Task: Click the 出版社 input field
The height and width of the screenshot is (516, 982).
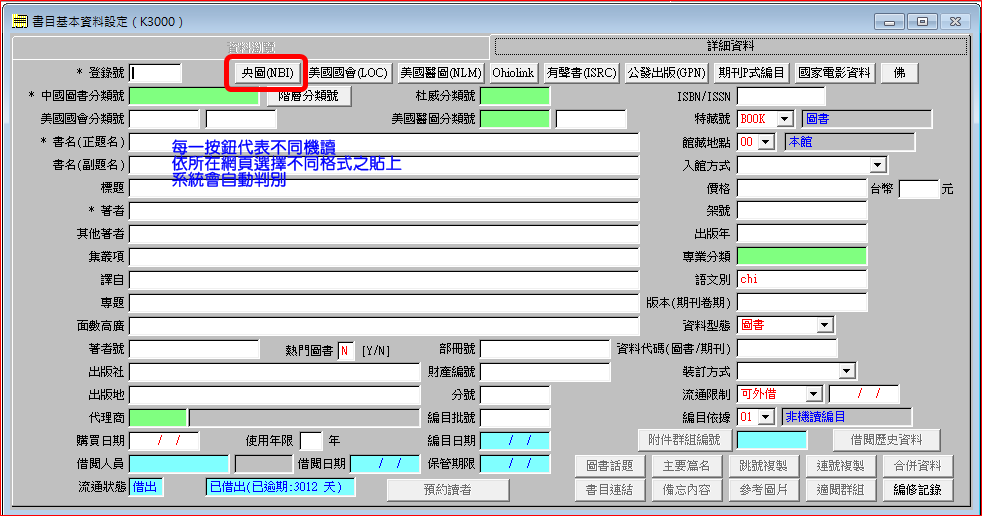Action: pyautogui.click(x=275, y=372)
